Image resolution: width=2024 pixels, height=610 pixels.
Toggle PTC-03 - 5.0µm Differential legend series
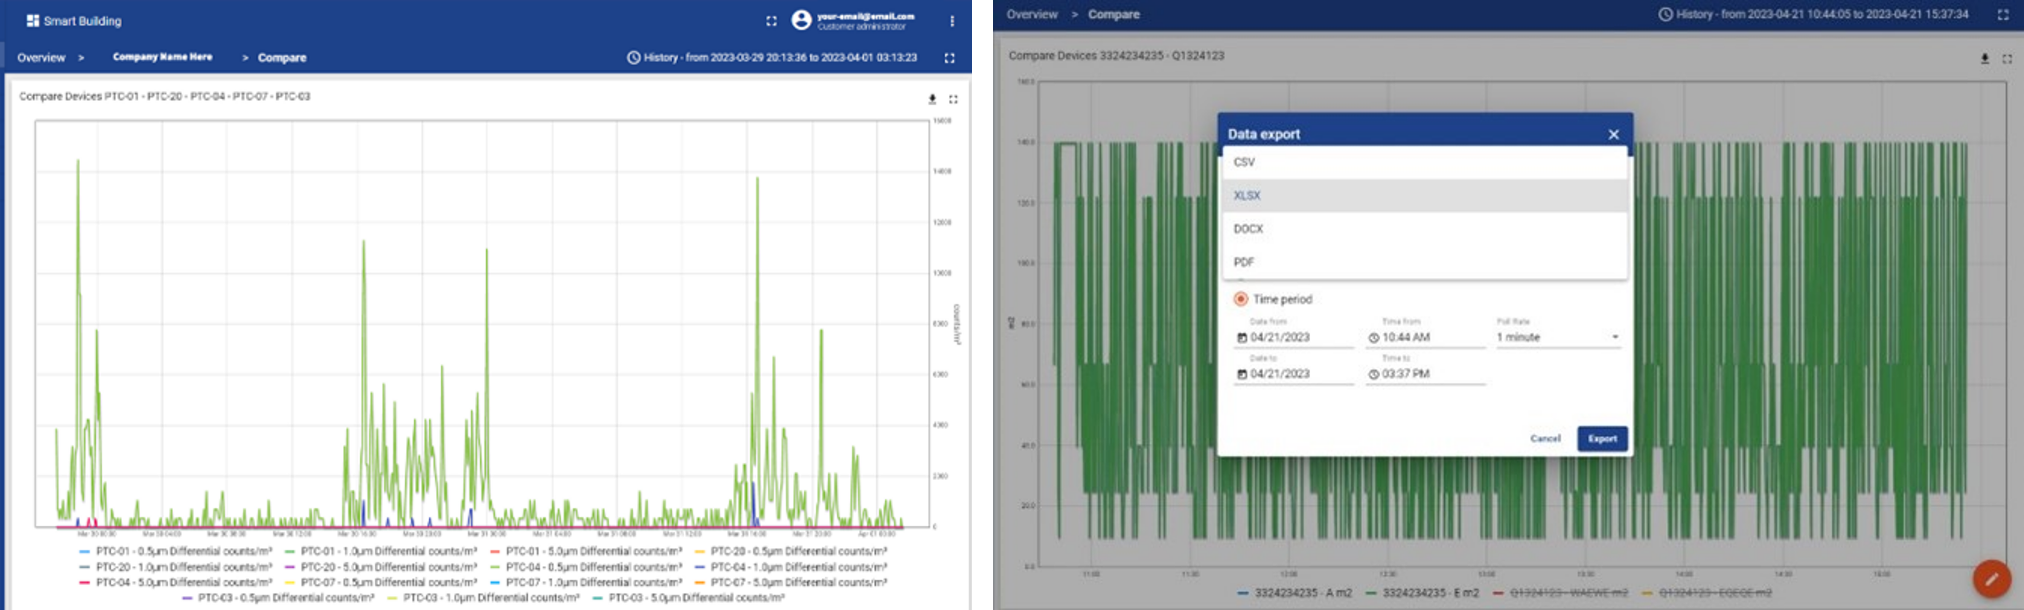(688, 598)
